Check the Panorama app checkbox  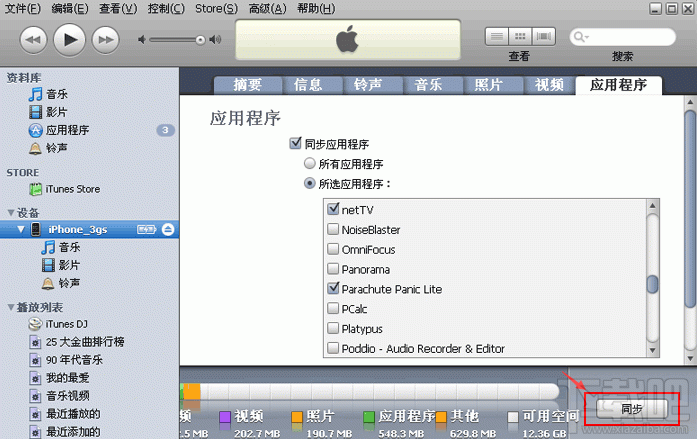(333, 269)
